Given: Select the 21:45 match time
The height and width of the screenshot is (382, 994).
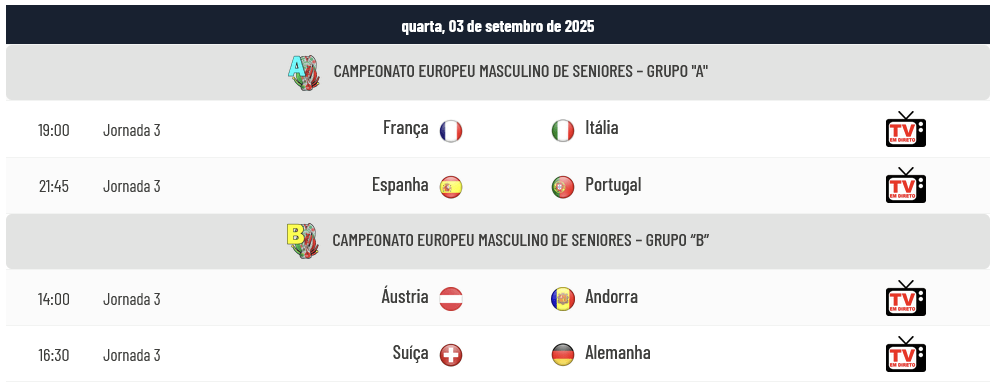Looking at the screenshot, I should click(x=53, y=186).
